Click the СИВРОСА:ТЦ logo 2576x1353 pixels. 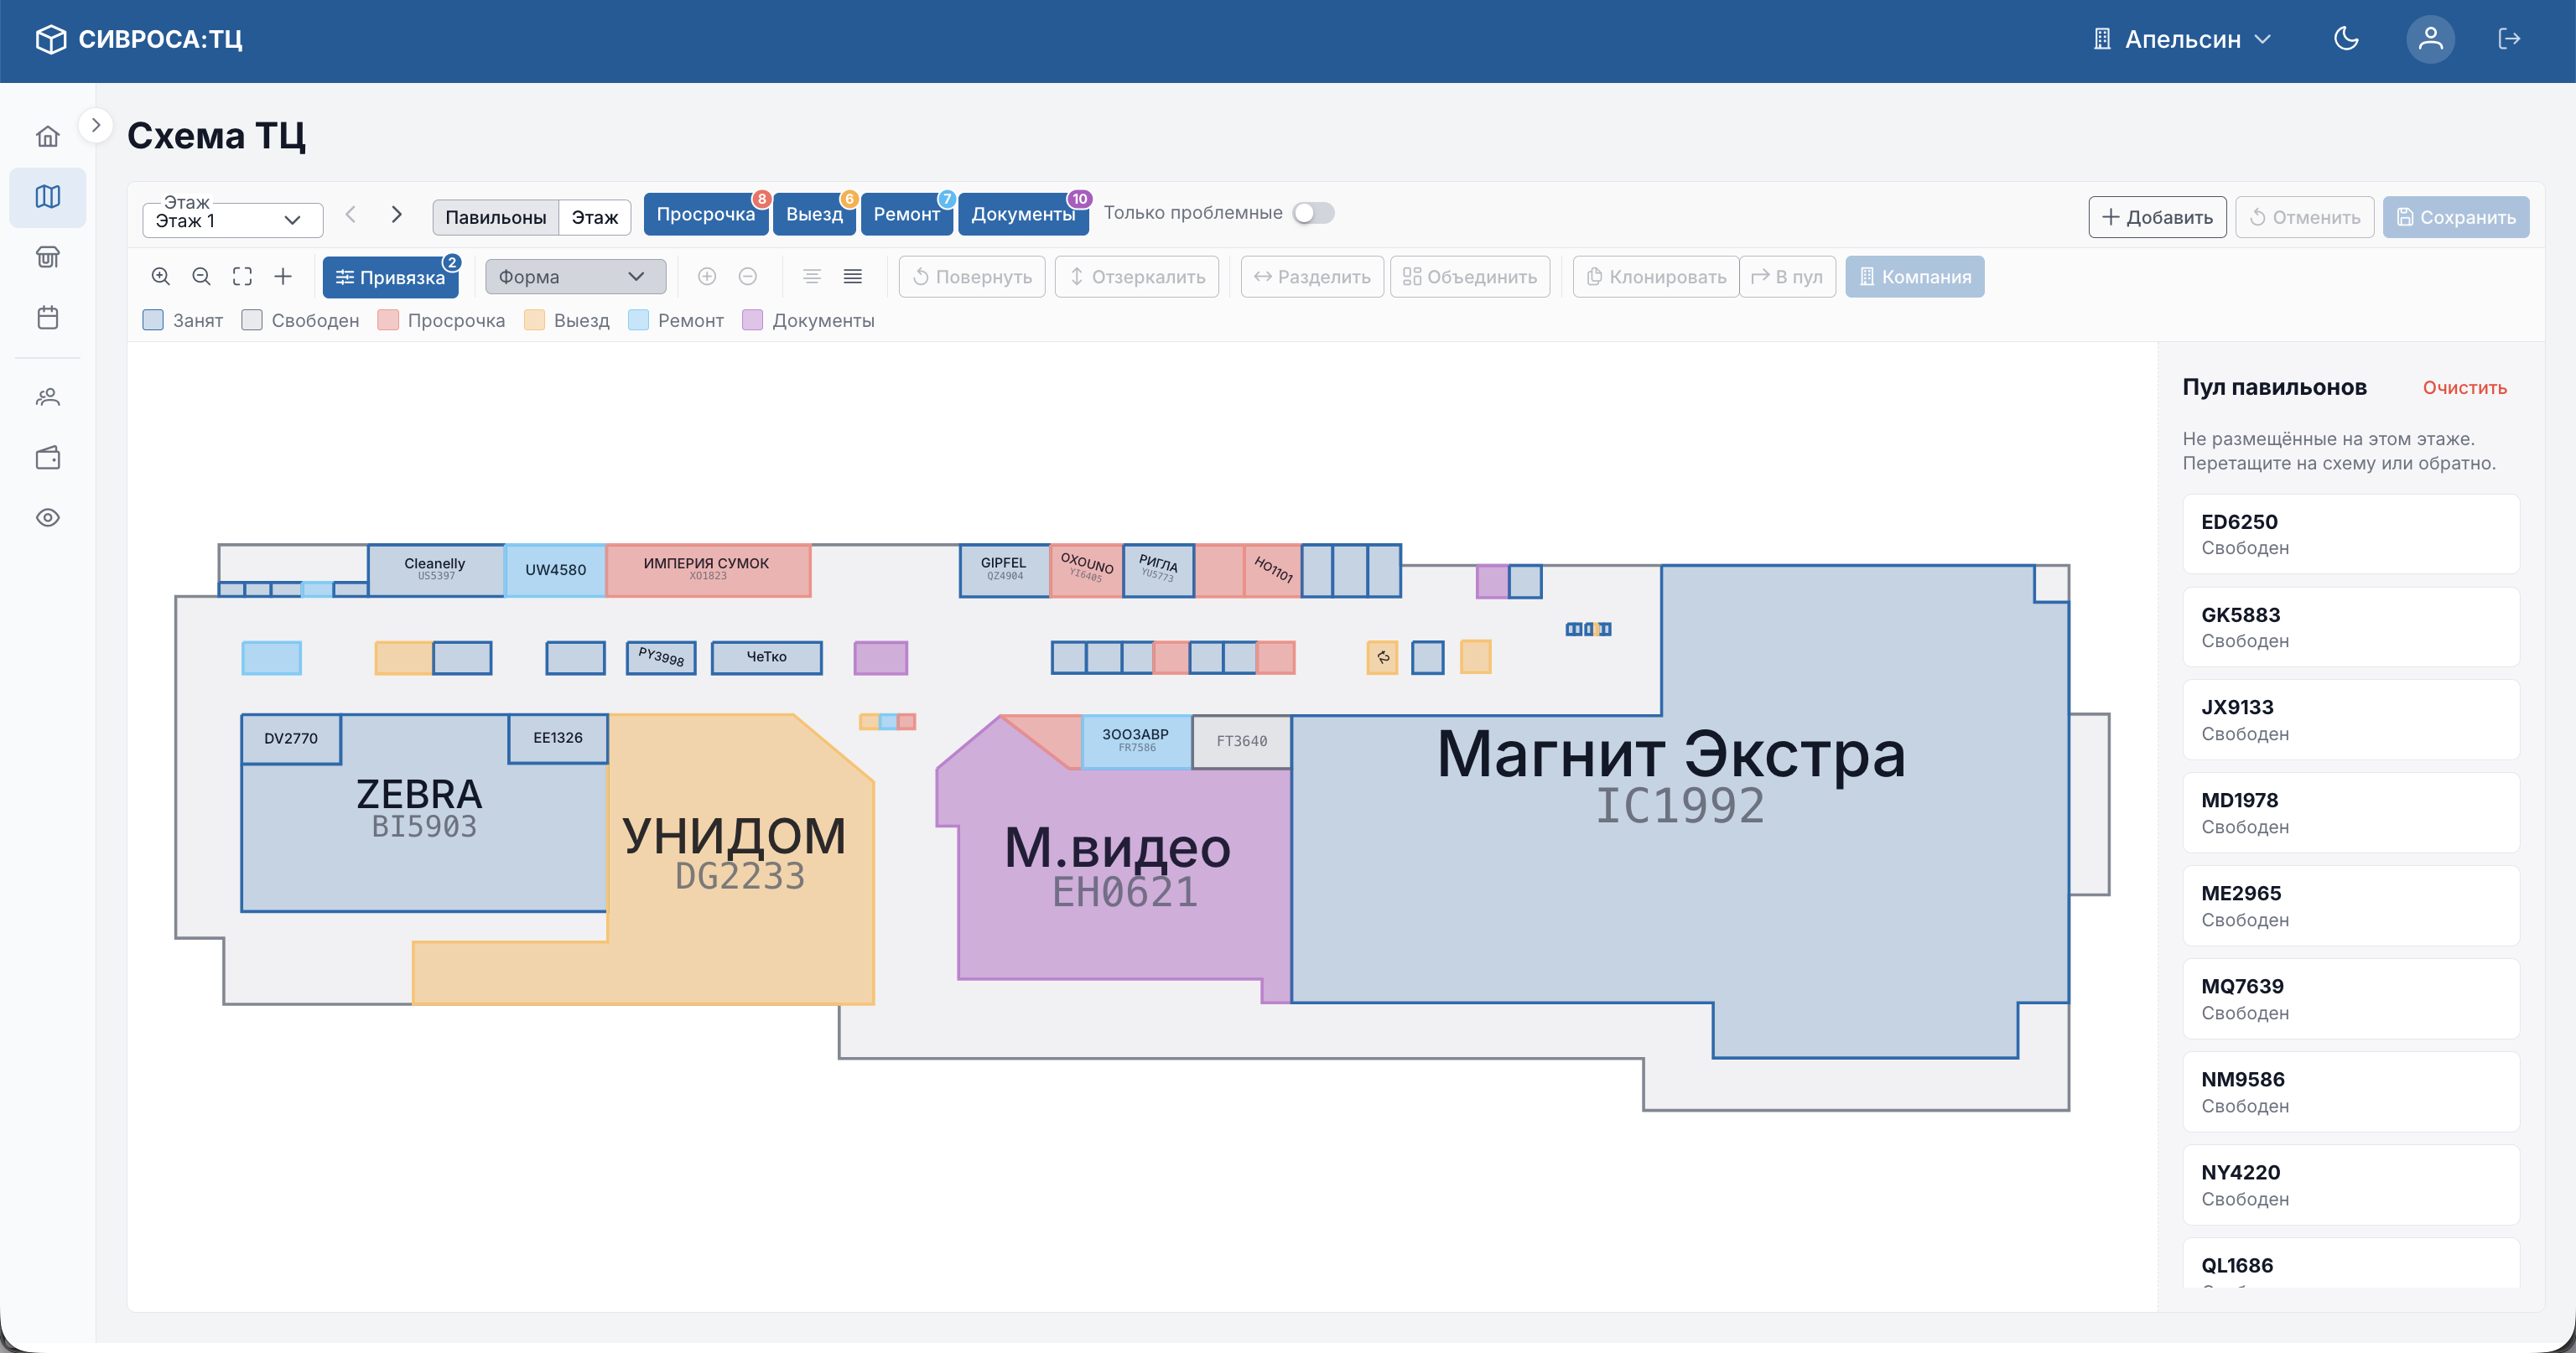(x=139, y=39)
